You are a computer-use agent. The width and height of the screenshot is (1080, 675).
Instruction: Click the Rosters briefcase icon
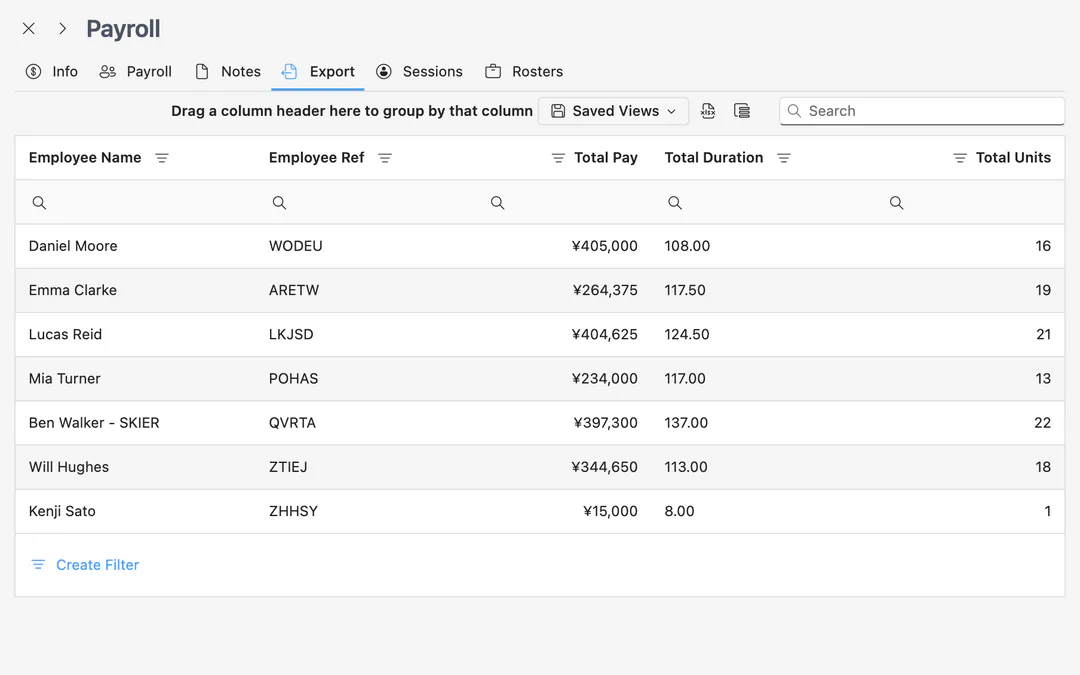pyautogui.click(x=493, y=72)
